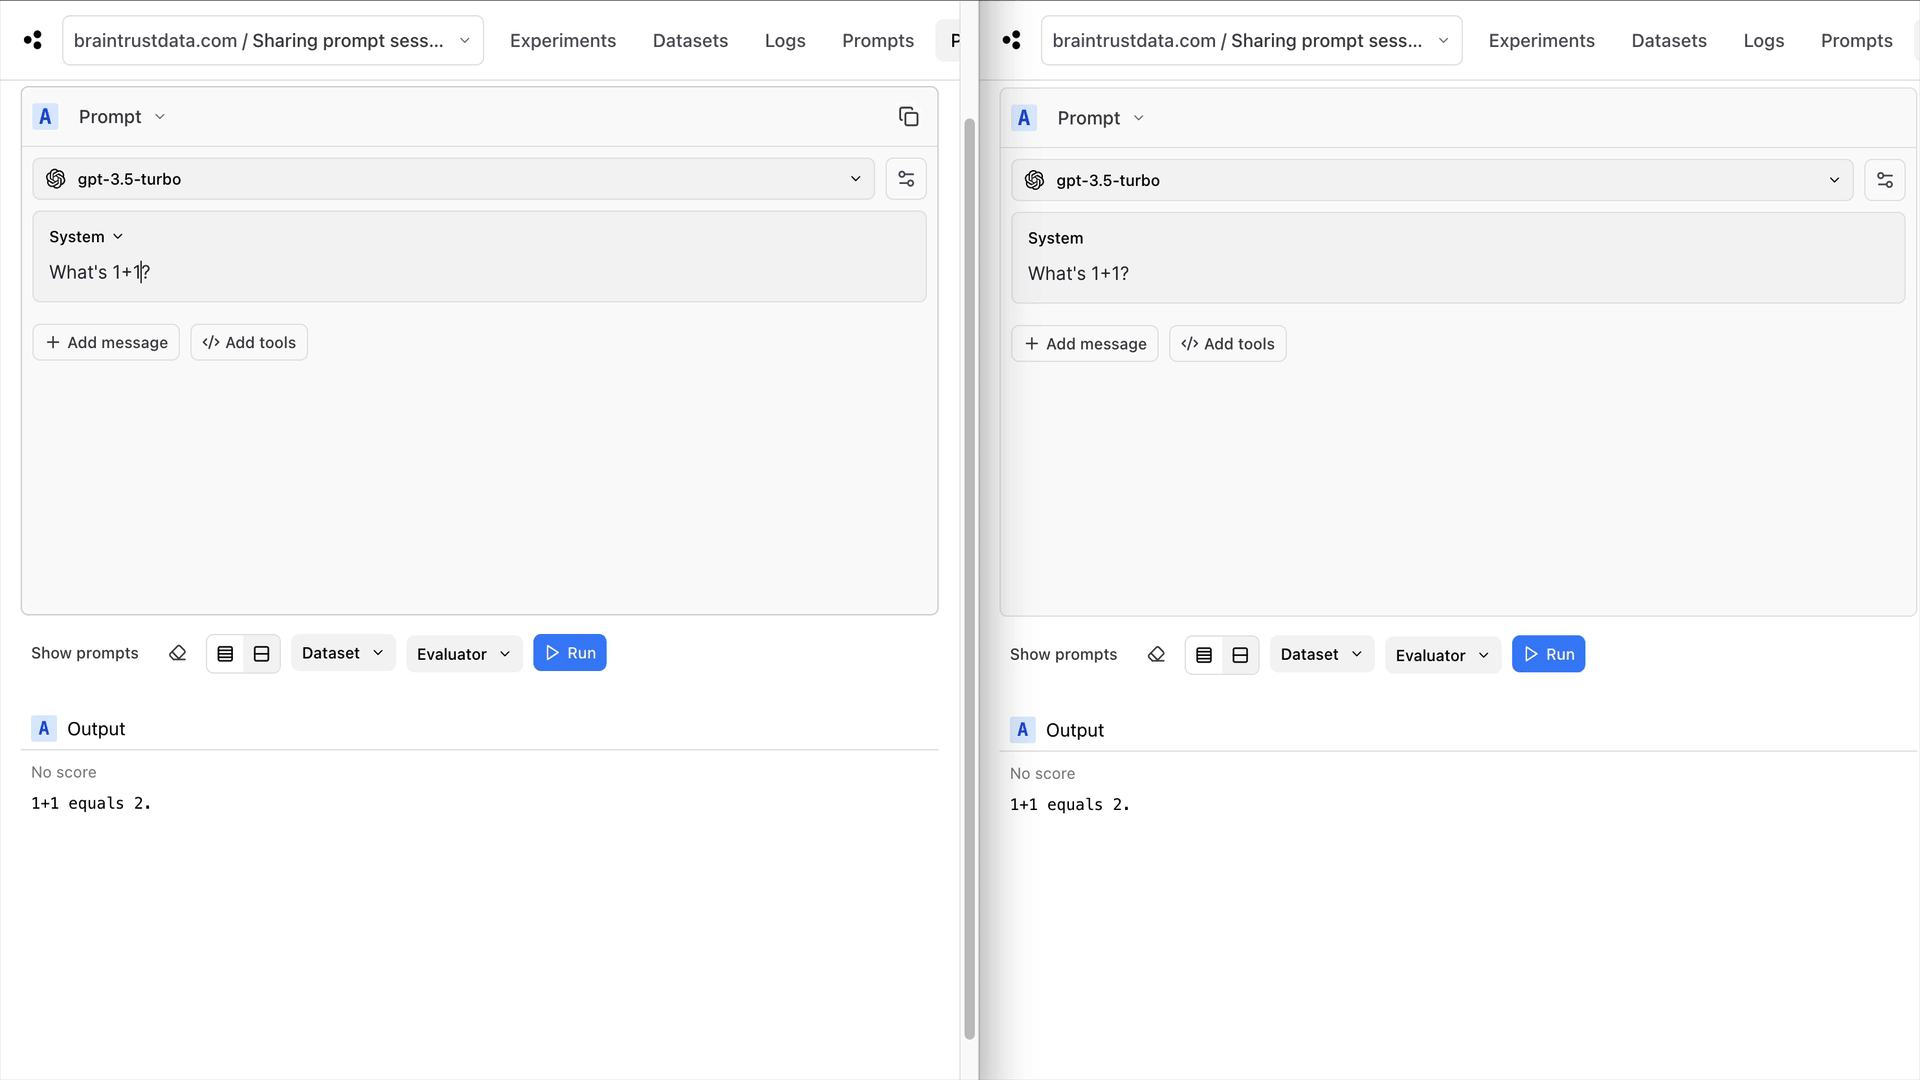Switch to list layout toggle in left pane

coord(225,653)
